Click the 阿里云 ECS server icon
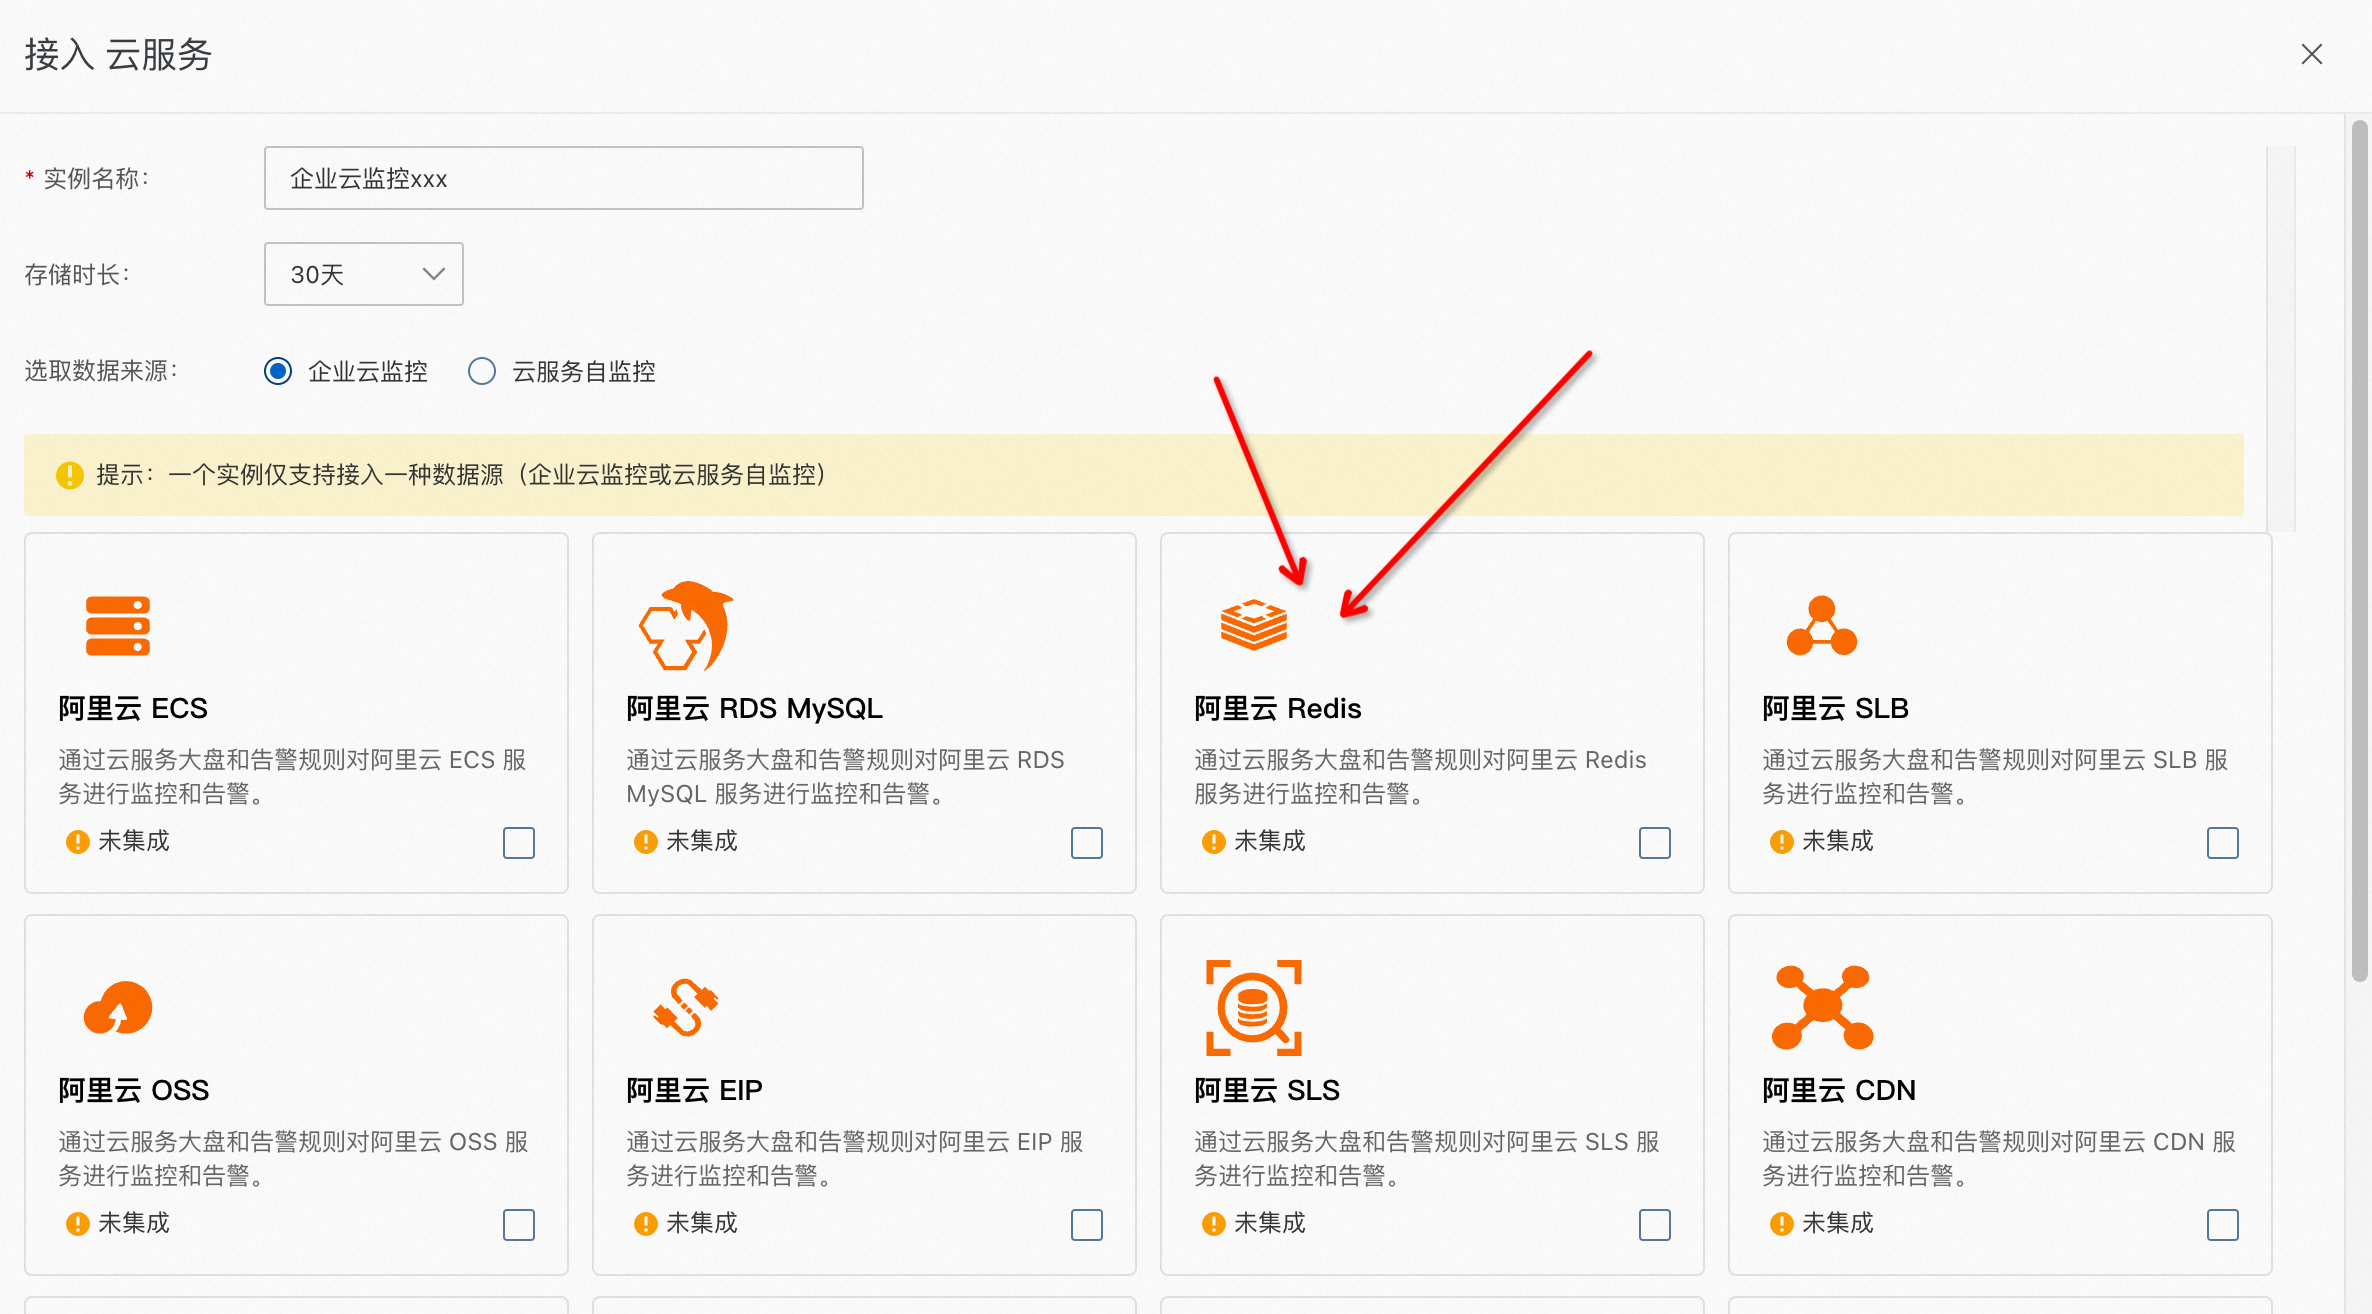This screenshot has width=2372, height=1314. (118, 626)
